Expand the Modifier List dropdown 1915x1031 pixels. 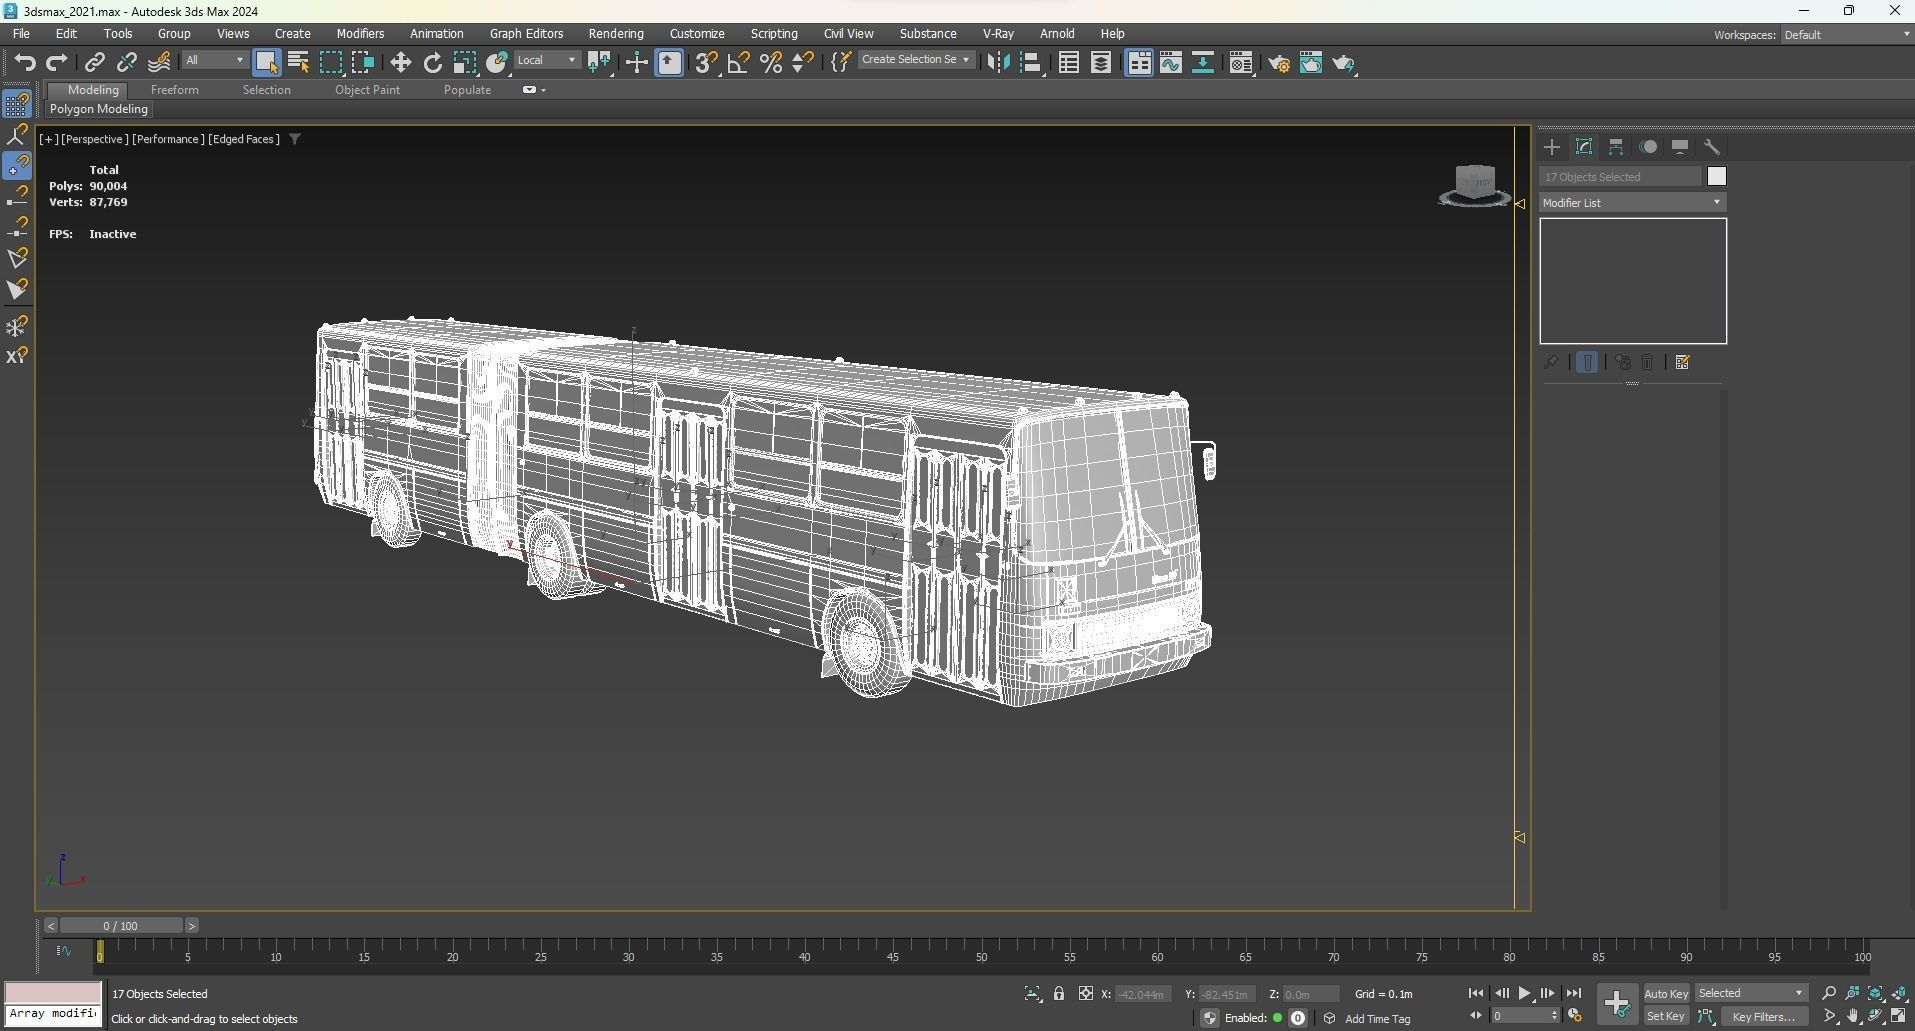pos(1632,203)
